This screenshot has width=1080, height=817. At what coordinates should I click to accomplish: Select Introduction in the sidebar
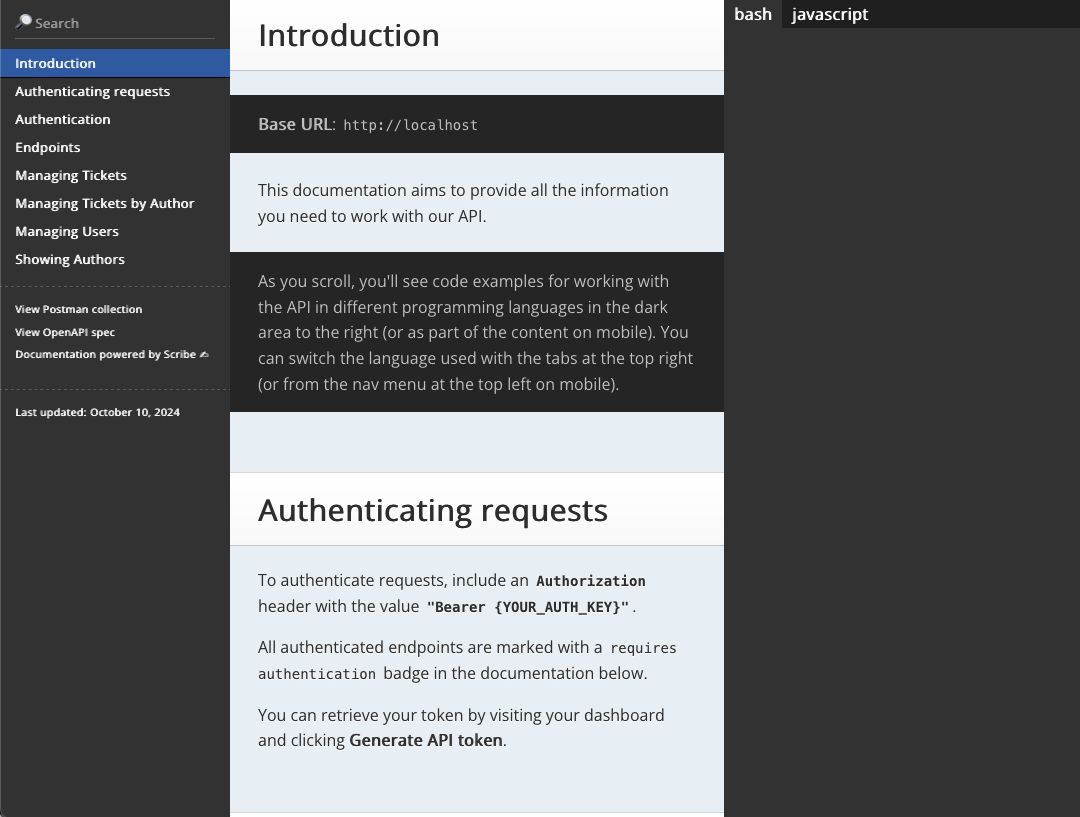click(x=55, y=63)
